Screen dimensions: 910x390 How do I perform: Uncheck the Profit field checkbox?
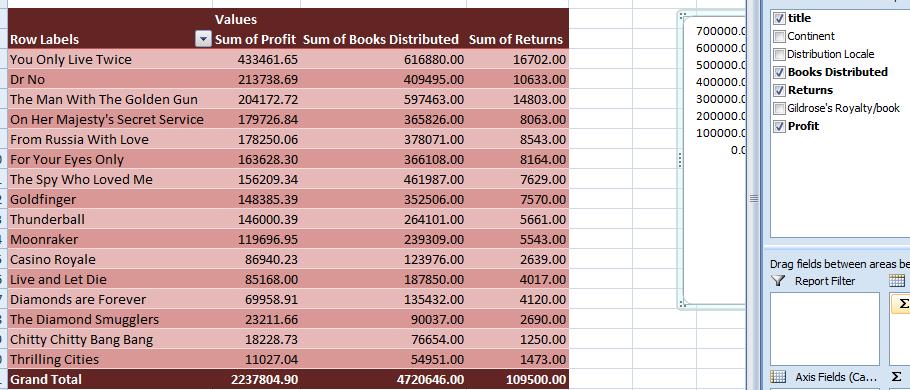click(779, 127)
